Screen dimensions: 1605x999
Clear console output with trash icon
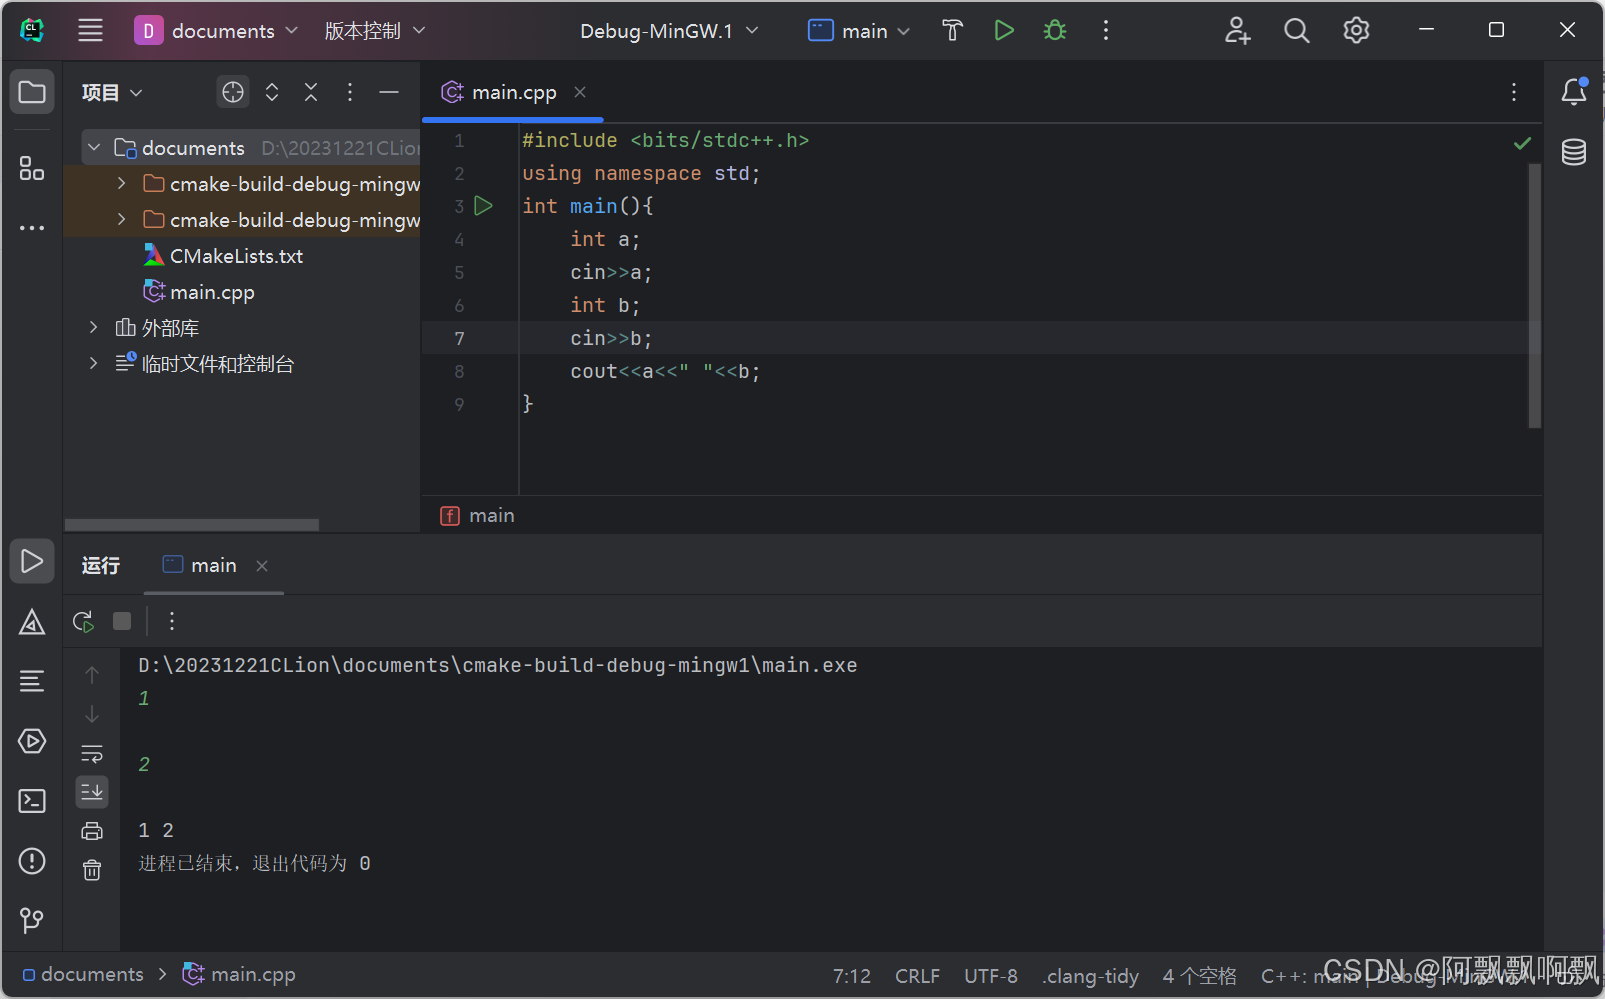click(92, 870)
